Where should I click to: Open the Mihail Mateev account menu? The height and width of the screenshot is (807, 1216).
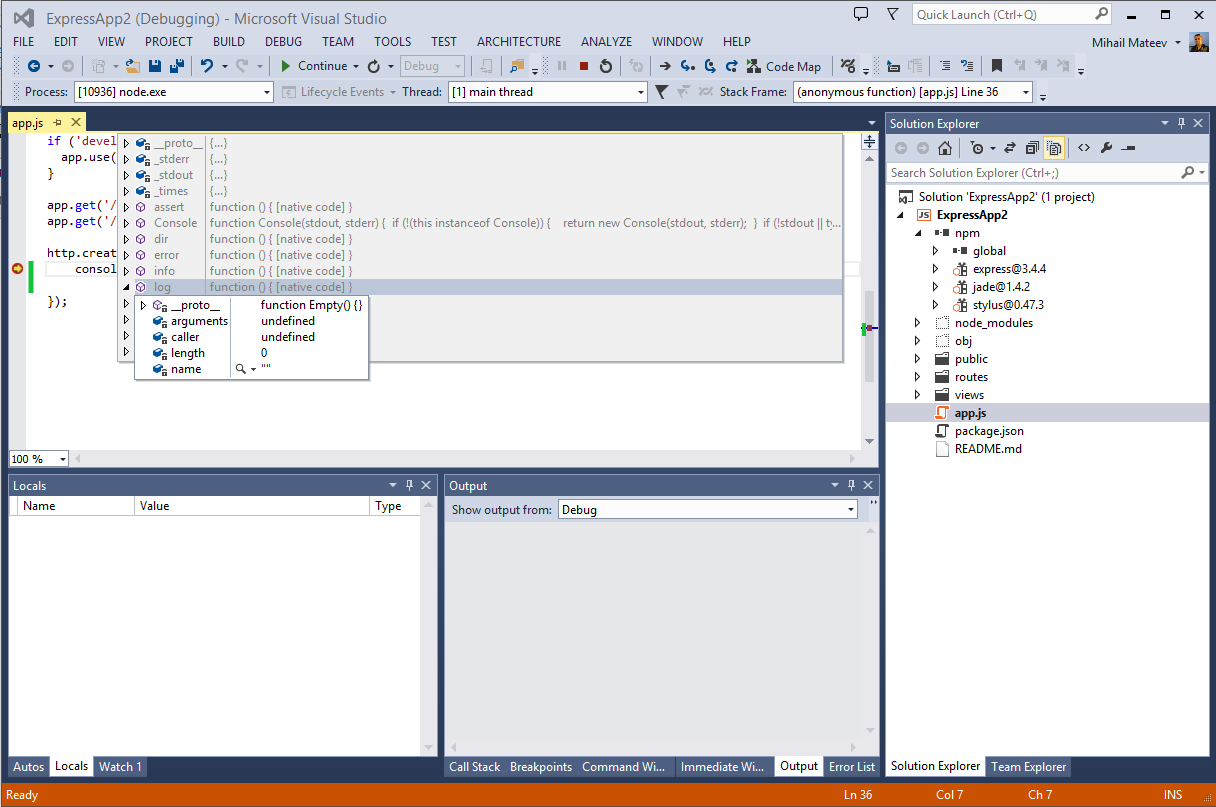1139,42
